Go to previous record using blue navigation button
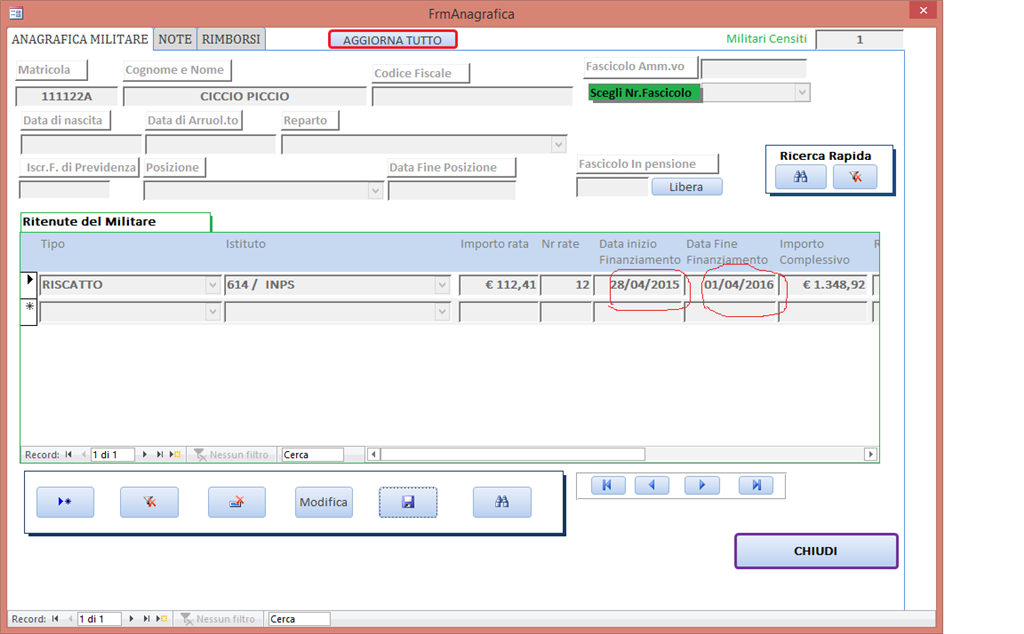1024x634 pixels. 652,485
